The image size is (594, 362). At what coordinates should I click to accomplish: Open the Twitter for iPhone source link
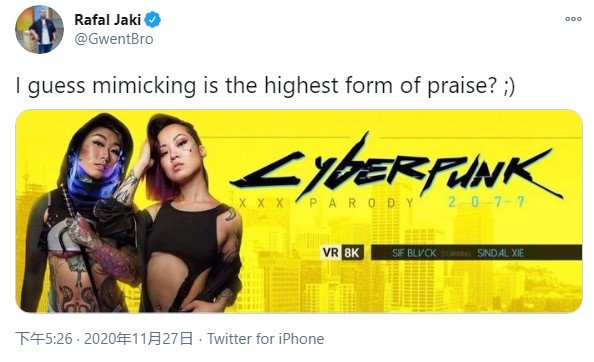[x=266, y=339]
